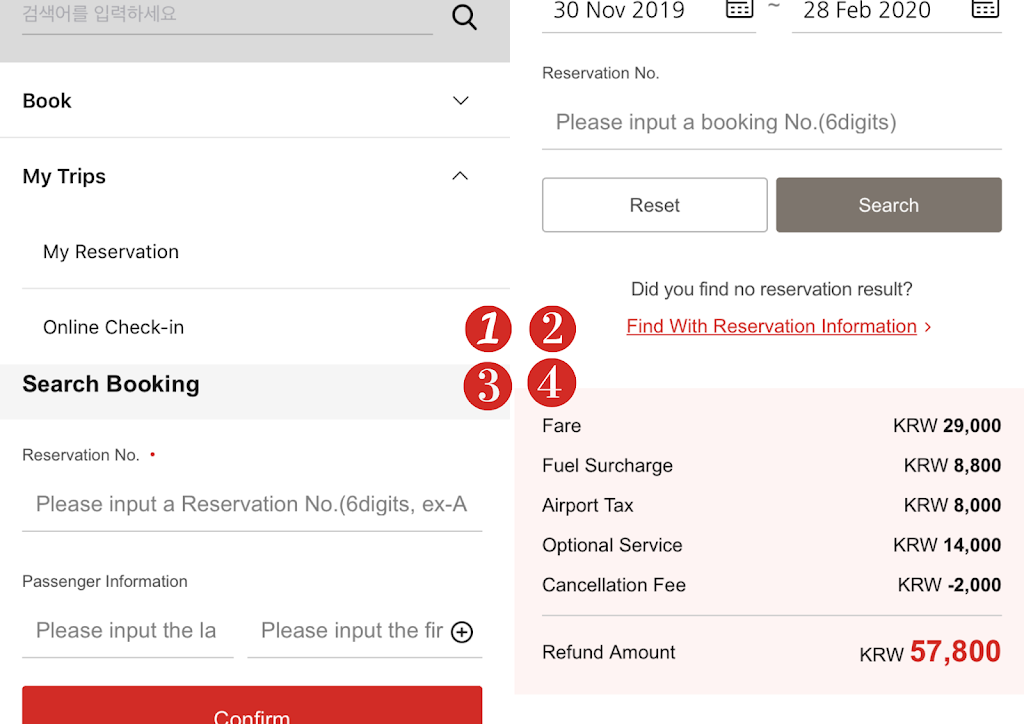
Task: Click the red number 4 badge
Action: click(551, 384)
